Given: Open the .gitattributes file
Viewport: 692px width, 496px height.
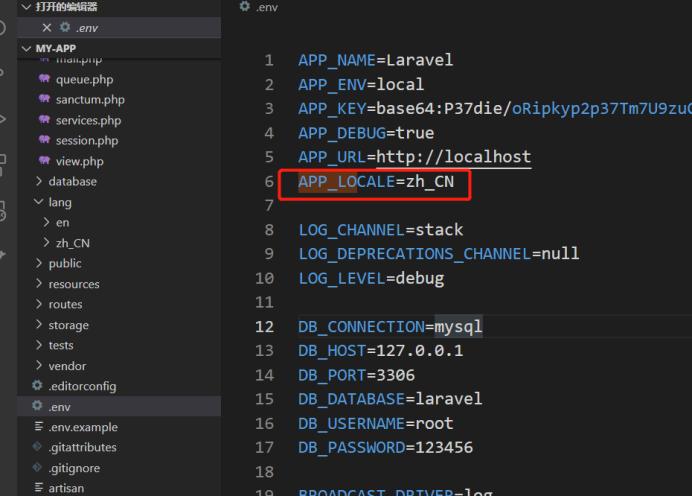Looking at the screenshot, I should coord(83,447).
